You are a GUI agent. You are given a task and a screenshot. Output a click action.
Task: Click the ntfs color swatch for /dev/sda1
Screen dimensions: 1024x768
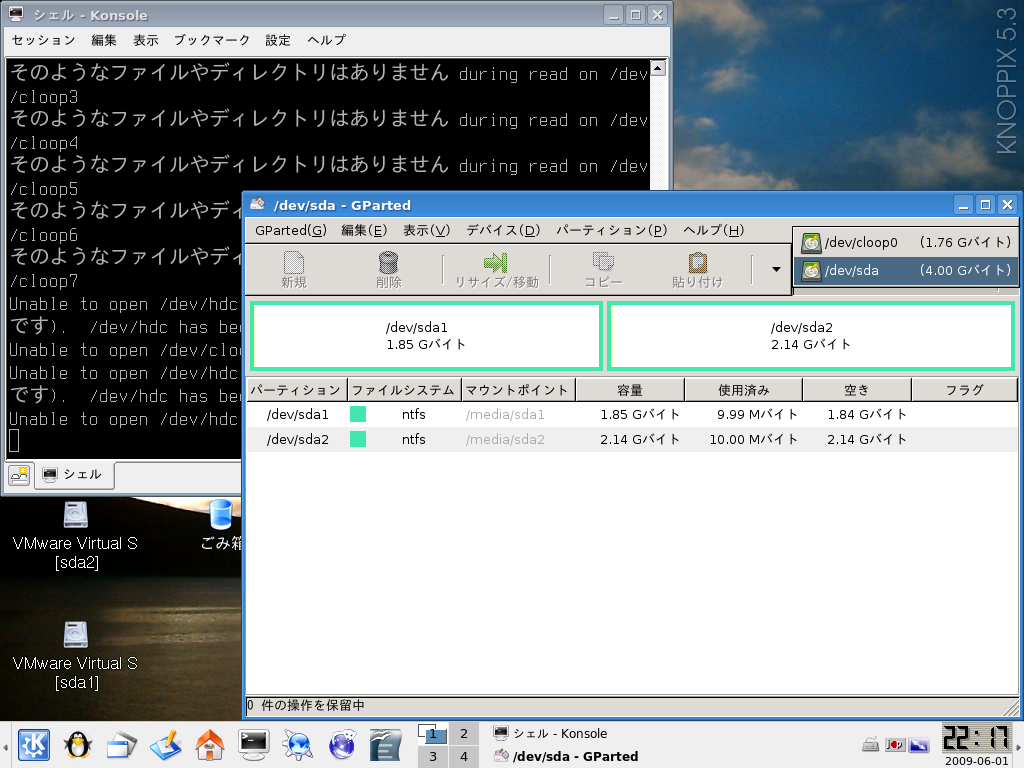click(x=358, y=414)
